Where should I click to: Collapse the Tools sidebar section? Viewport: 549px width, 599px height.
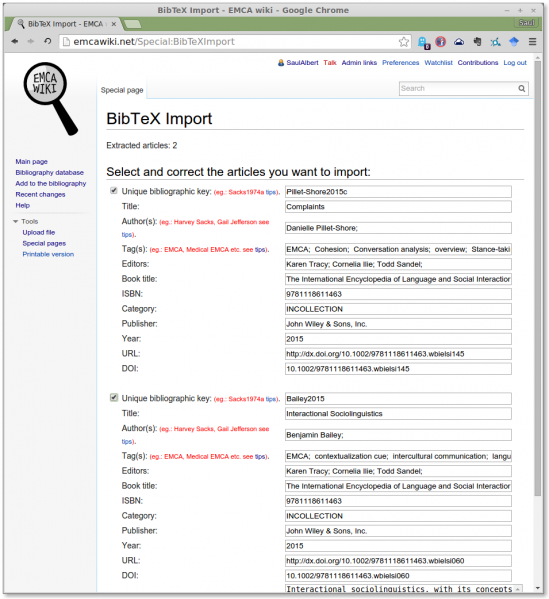click(16, 222)
